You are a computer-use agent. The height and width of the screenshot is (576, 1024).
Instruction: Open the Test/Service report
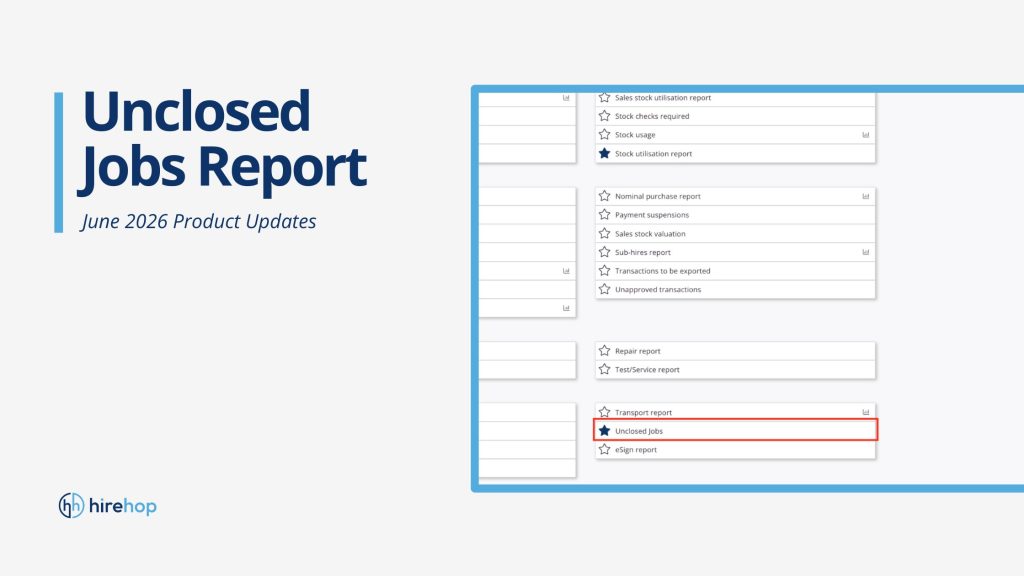[647, 370]
